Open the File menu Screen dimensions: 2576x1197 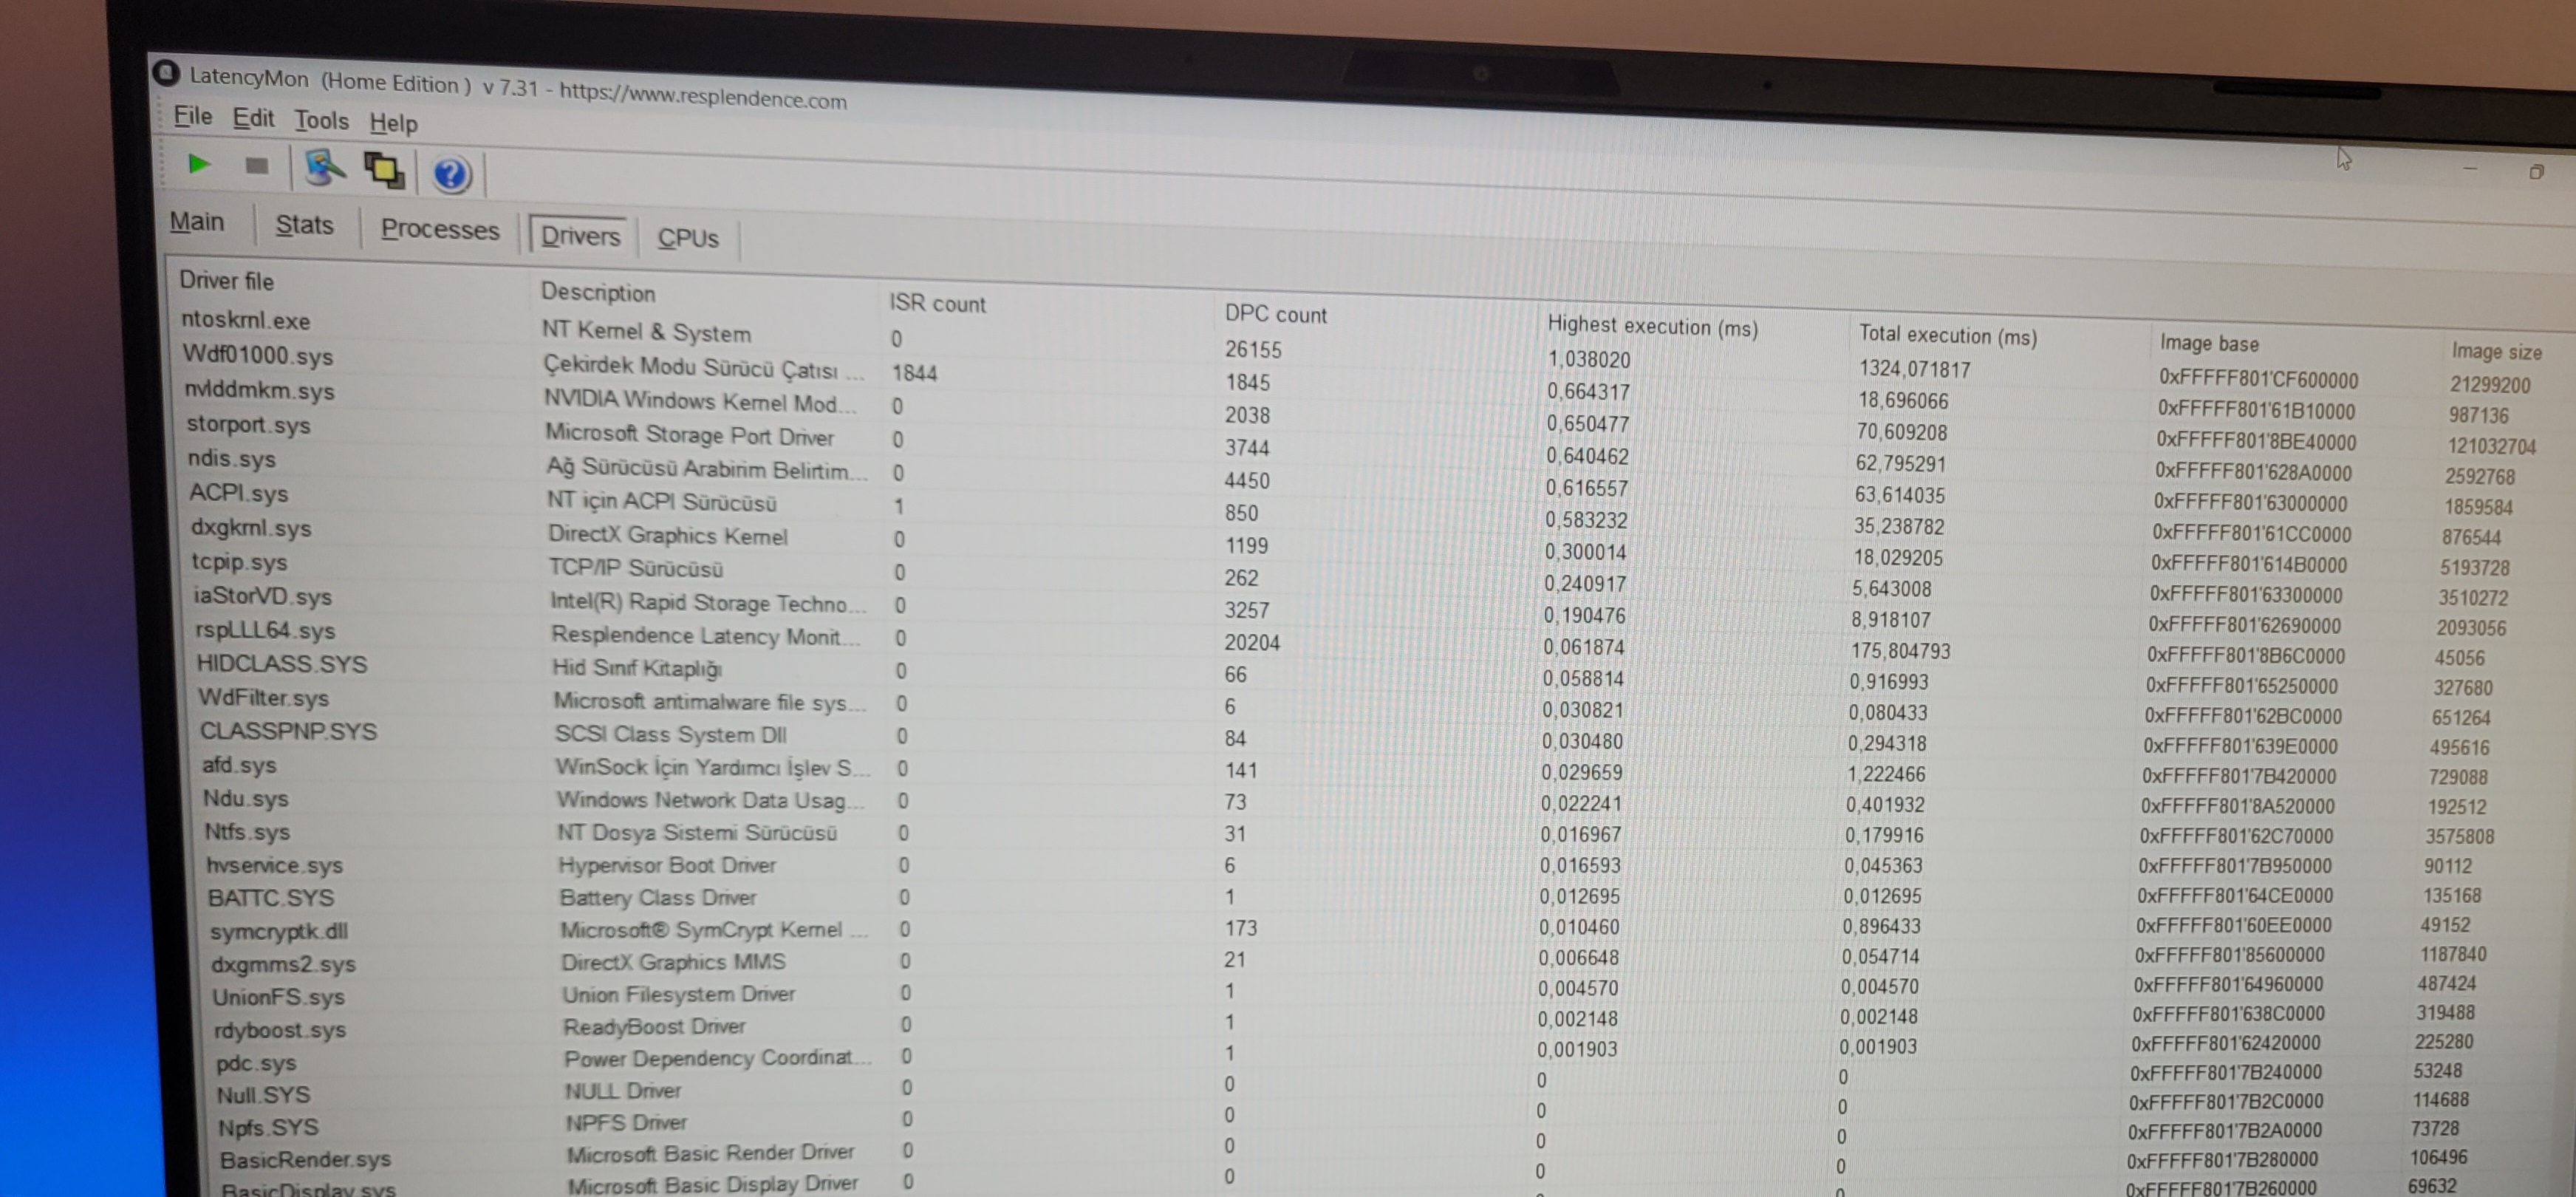(x=193, y=116)
